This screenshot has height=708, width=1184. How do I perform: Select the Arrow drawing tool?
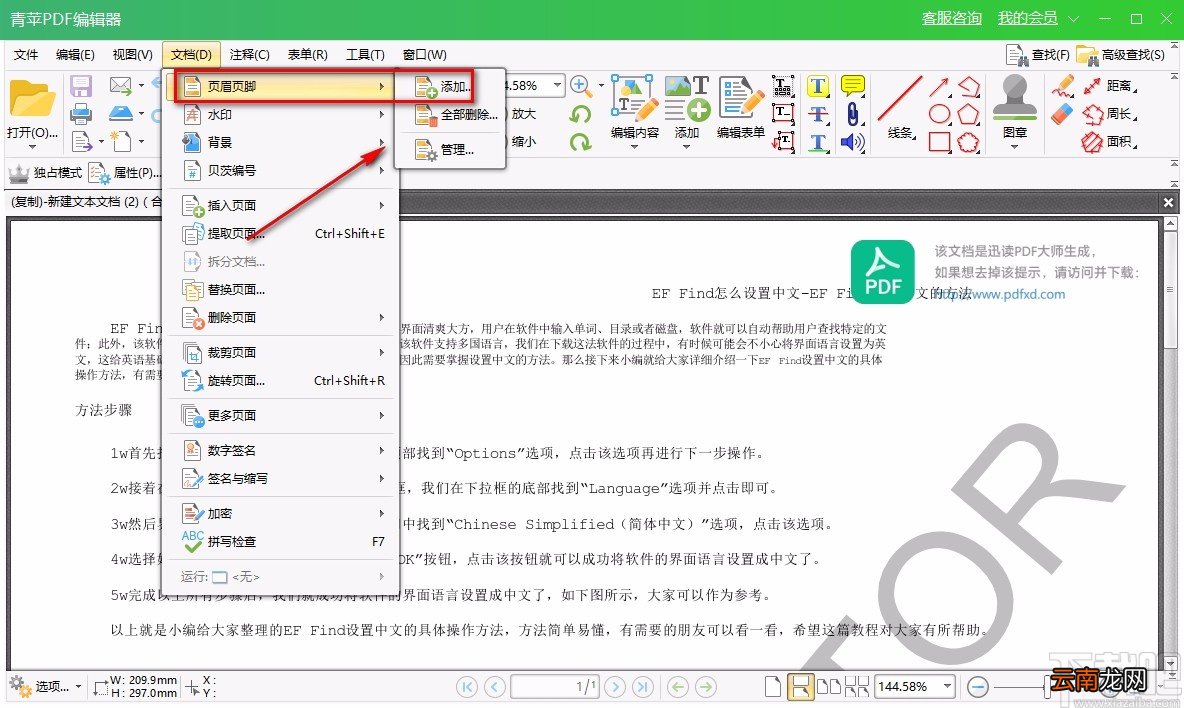tap(939, 87)
